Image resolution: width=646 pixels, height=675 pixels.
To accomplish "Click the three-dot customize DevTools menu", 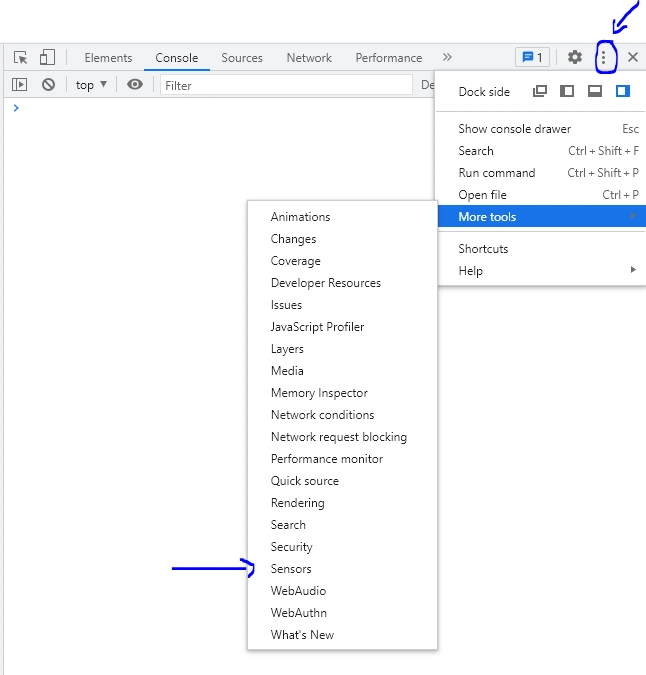I will pos(603,58).
